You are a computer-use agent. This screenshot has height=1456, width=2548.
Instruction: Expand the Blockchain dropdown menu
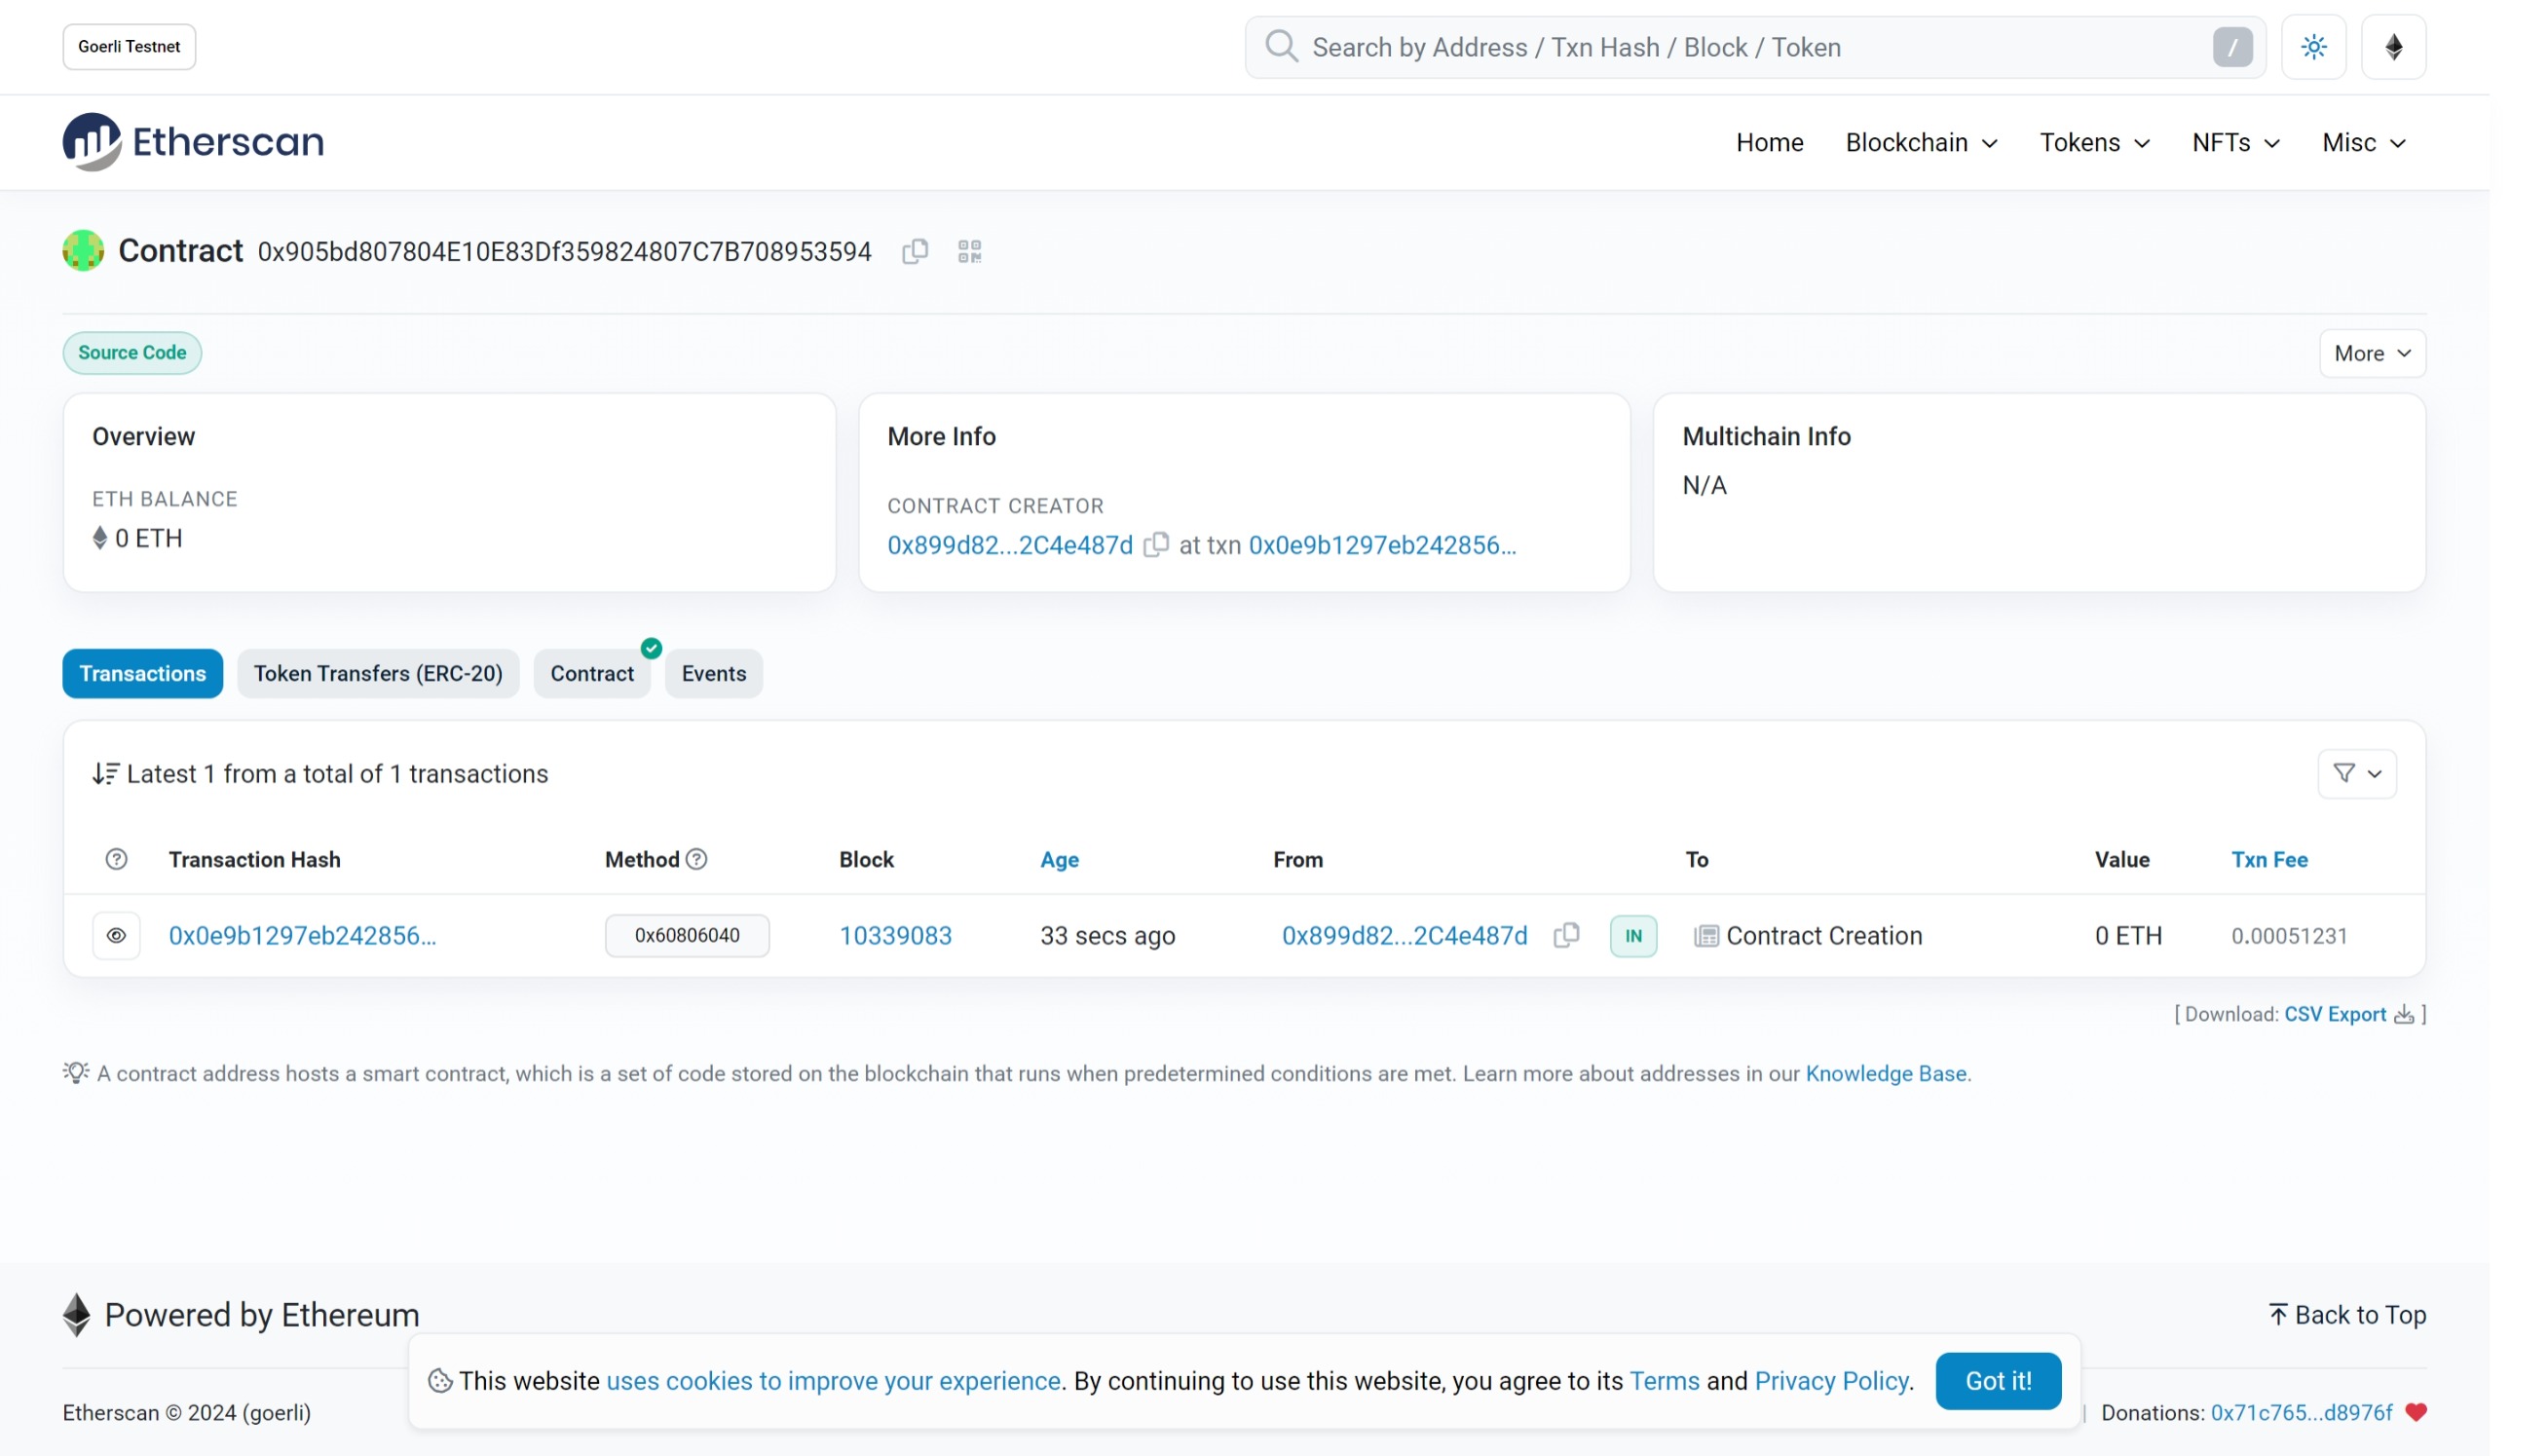coord(1920,143)
